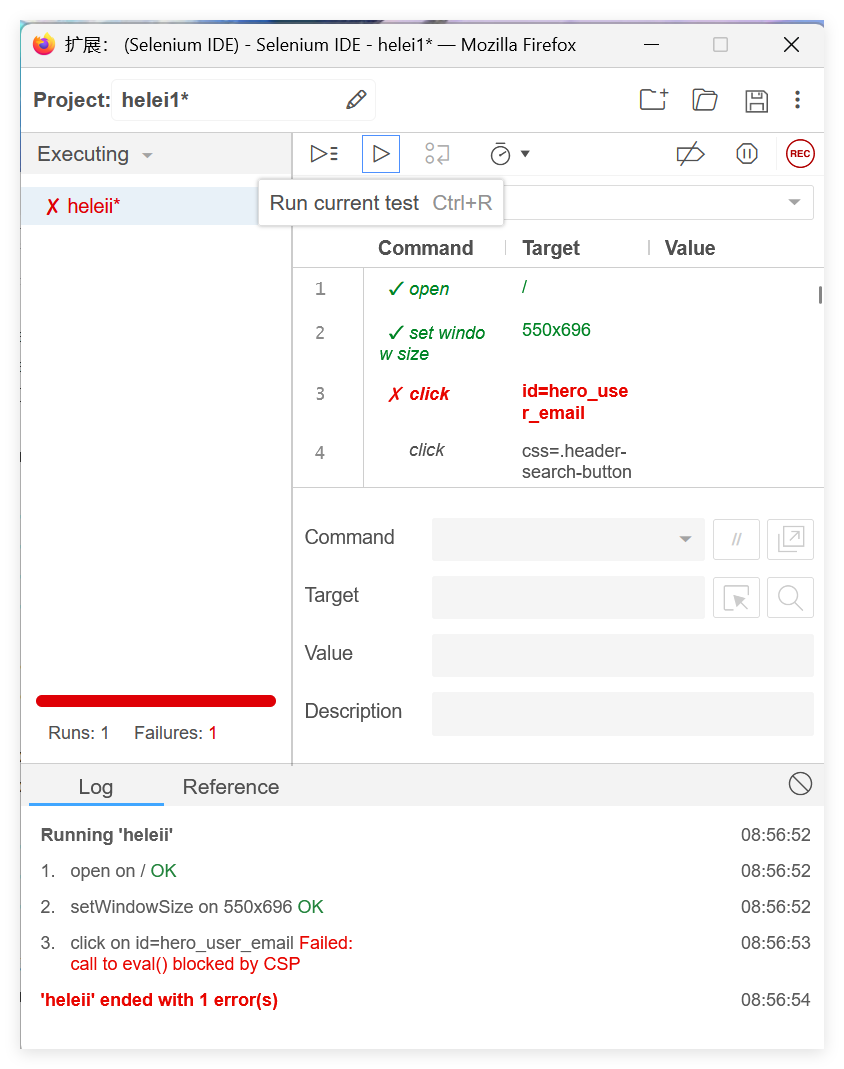
Task: Expand the Executing view dropdown
Action: (x=147, y=155)
